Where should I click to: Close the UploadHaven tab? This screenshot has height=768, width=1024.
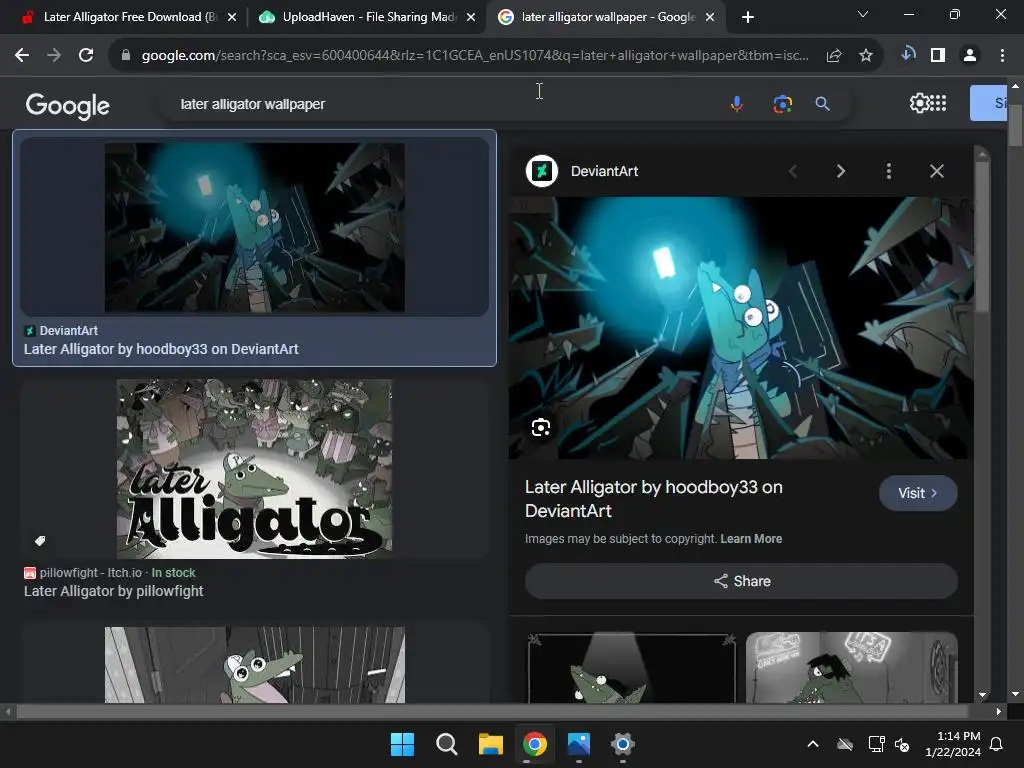471,17
